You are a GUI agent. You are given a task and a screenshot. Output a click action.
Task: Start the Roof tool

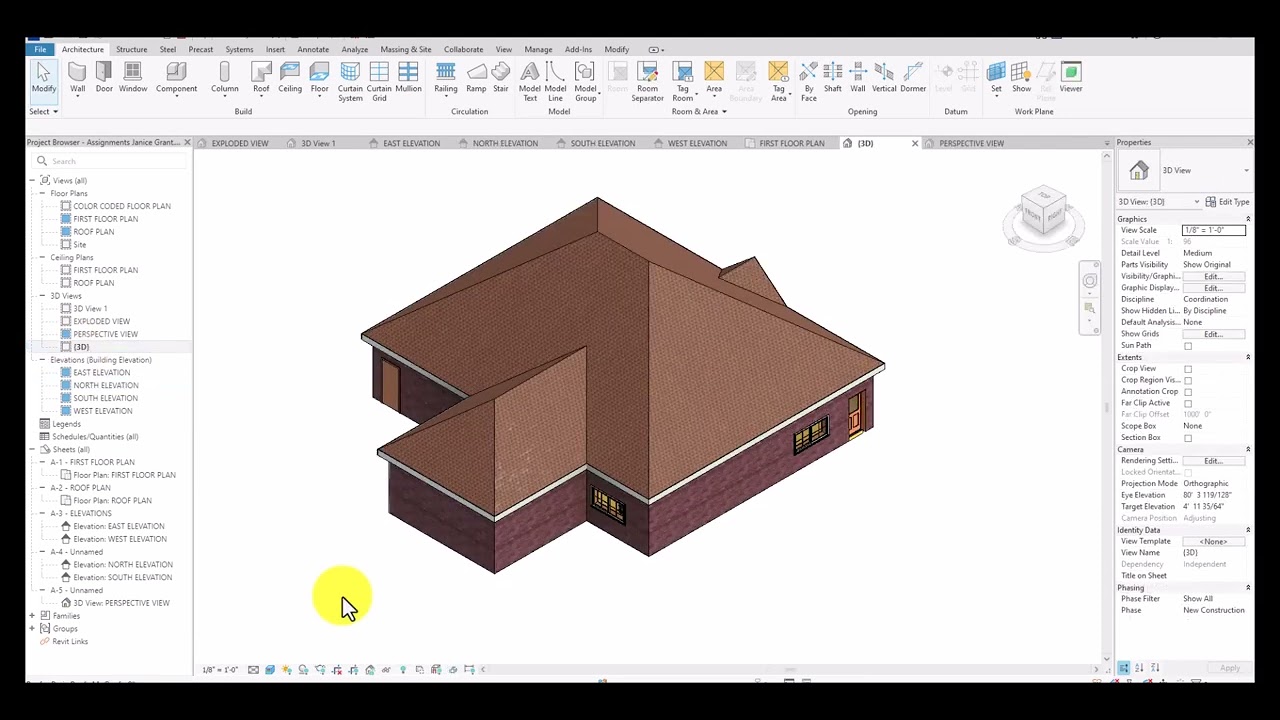(261, 78)
